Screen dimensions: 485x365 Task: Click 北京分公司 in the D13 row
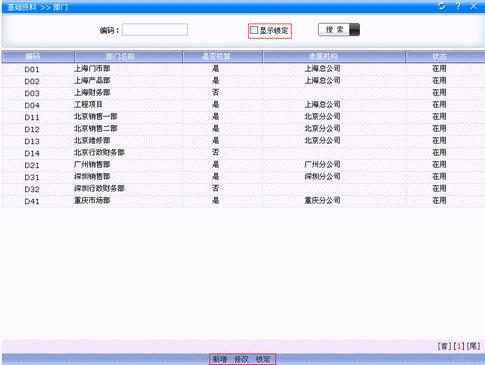pyautogui.click(x=322, y=141)
